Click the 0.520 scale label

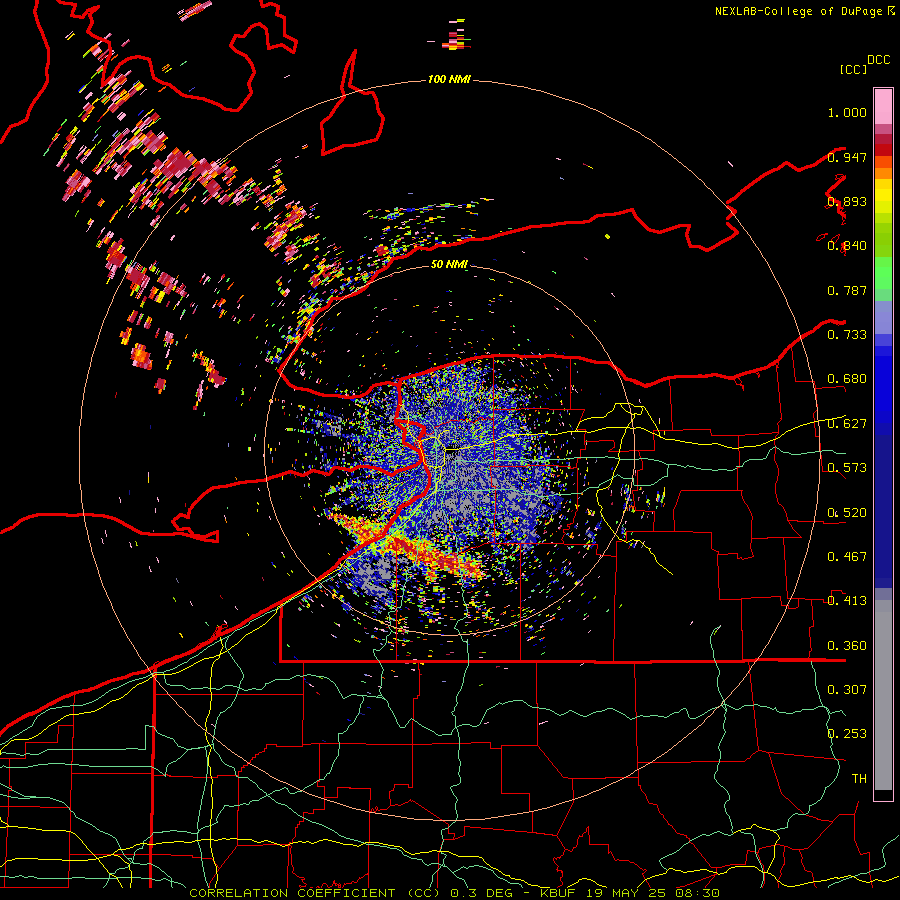(x=847, y=513)
